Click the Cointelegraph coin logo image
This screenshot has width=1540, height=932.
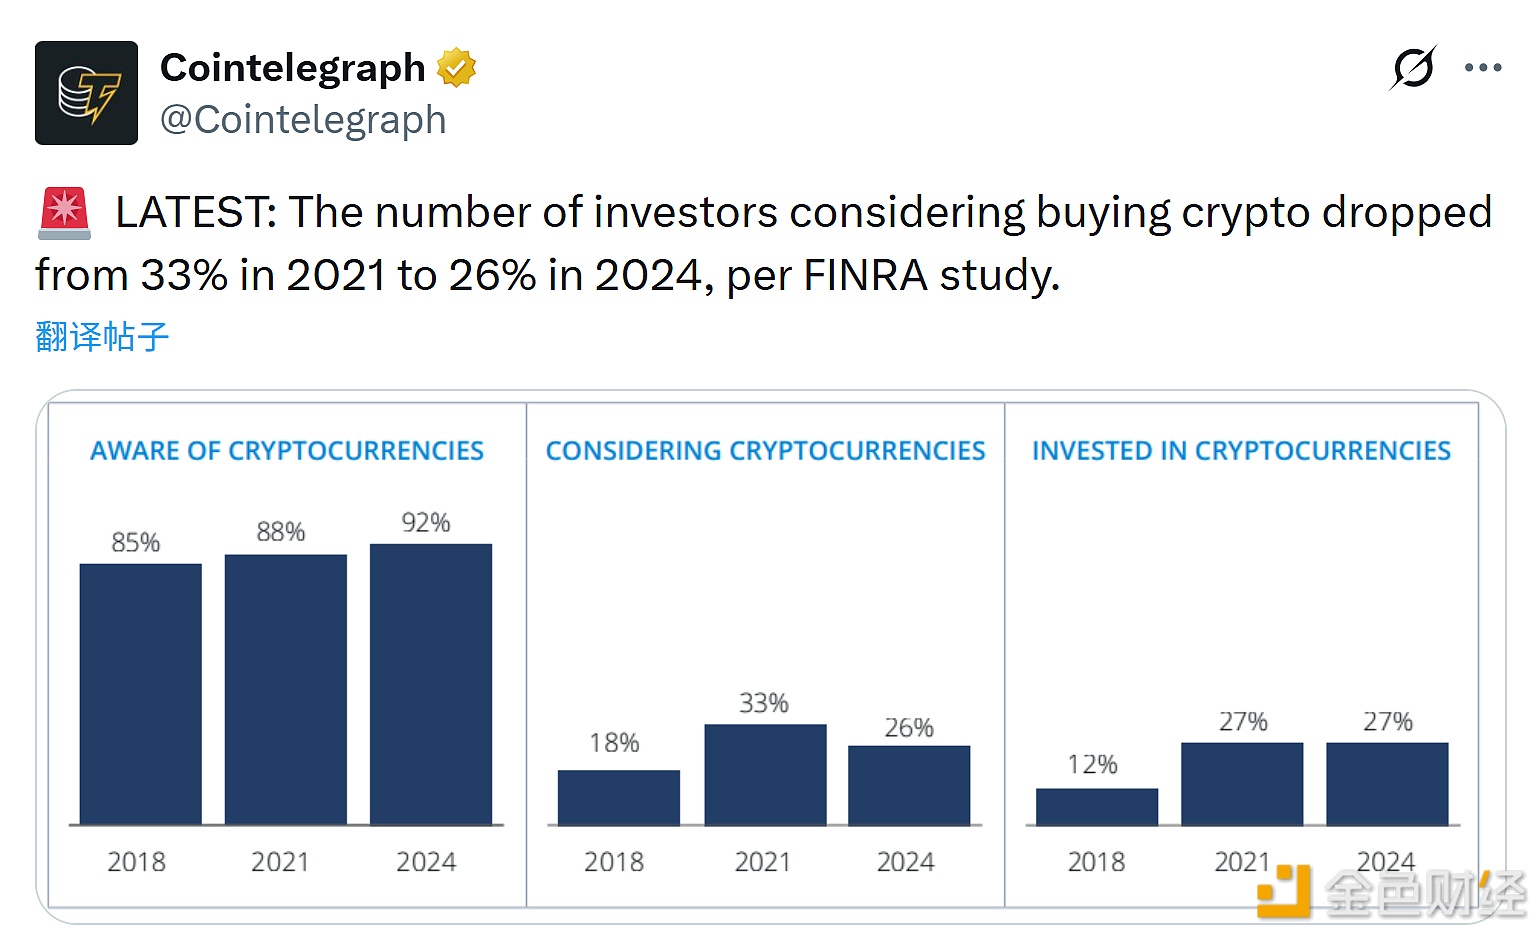click(86, 93)
